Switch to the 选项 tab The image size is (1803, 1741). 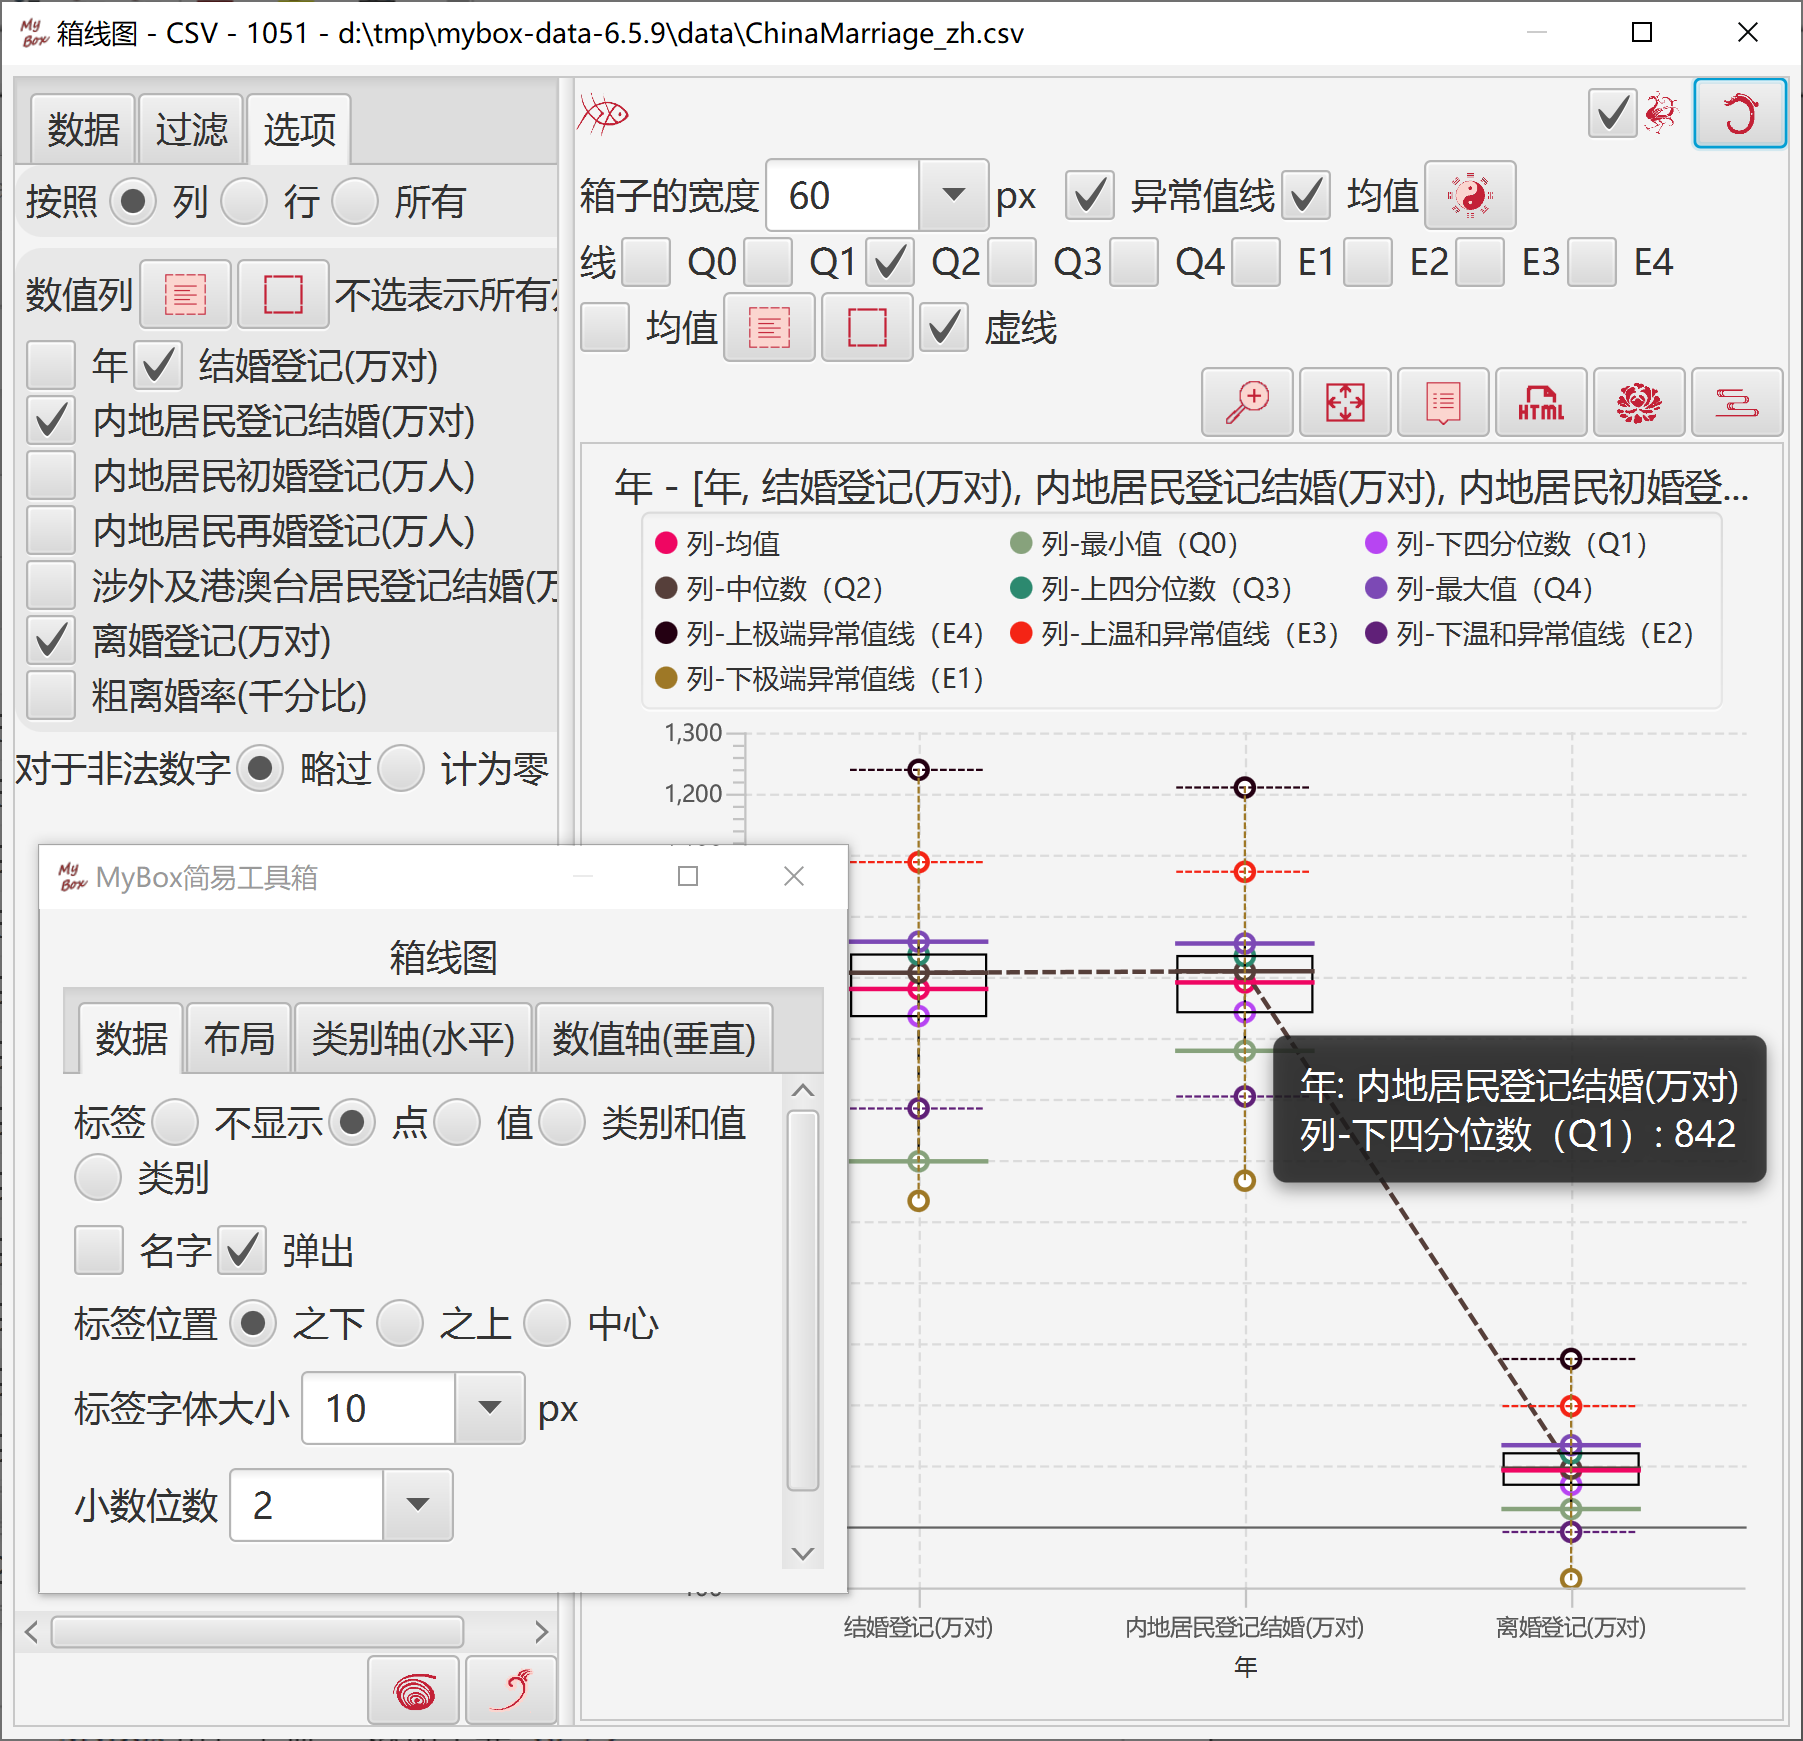click(x=299, y=129)
